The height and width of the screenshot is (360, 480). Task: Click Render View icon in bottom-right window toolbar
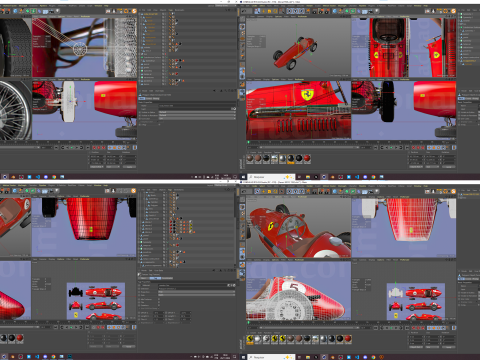tap(315, 191)
